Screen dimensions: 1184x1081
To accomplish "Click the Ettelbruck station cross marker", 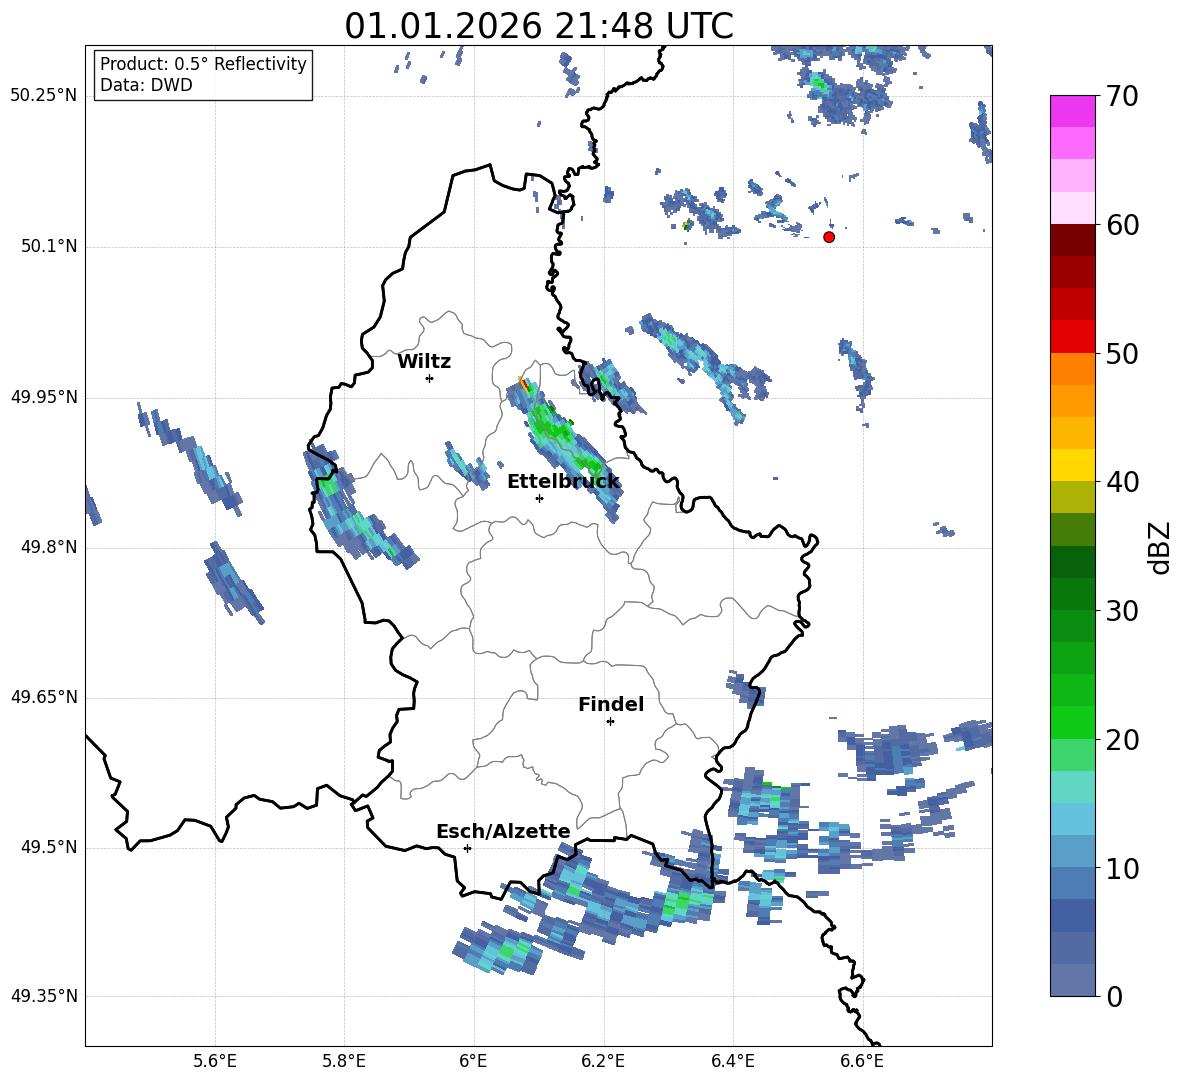I will (539, 498).
